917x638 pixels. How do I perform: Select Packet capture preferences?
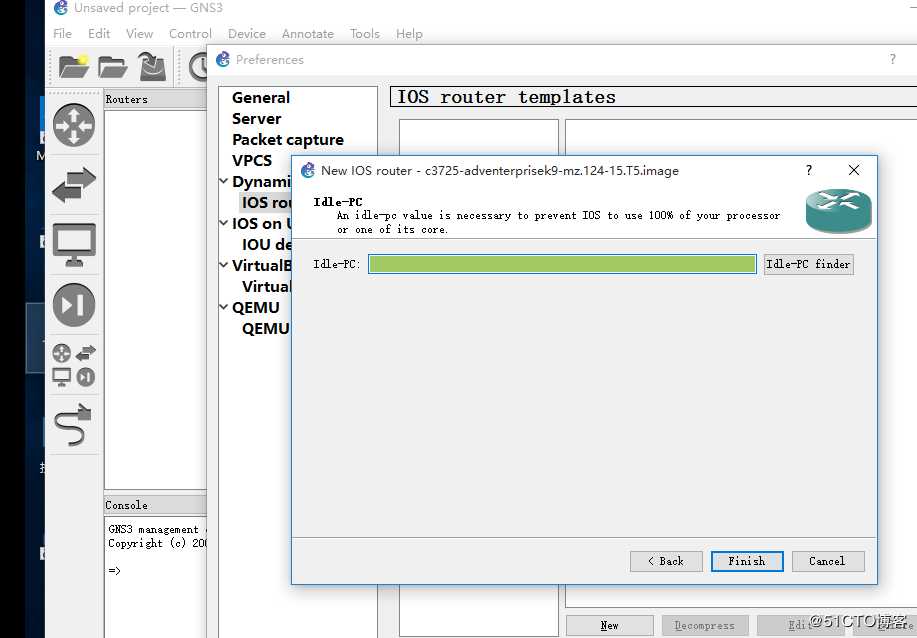(288, 140)
